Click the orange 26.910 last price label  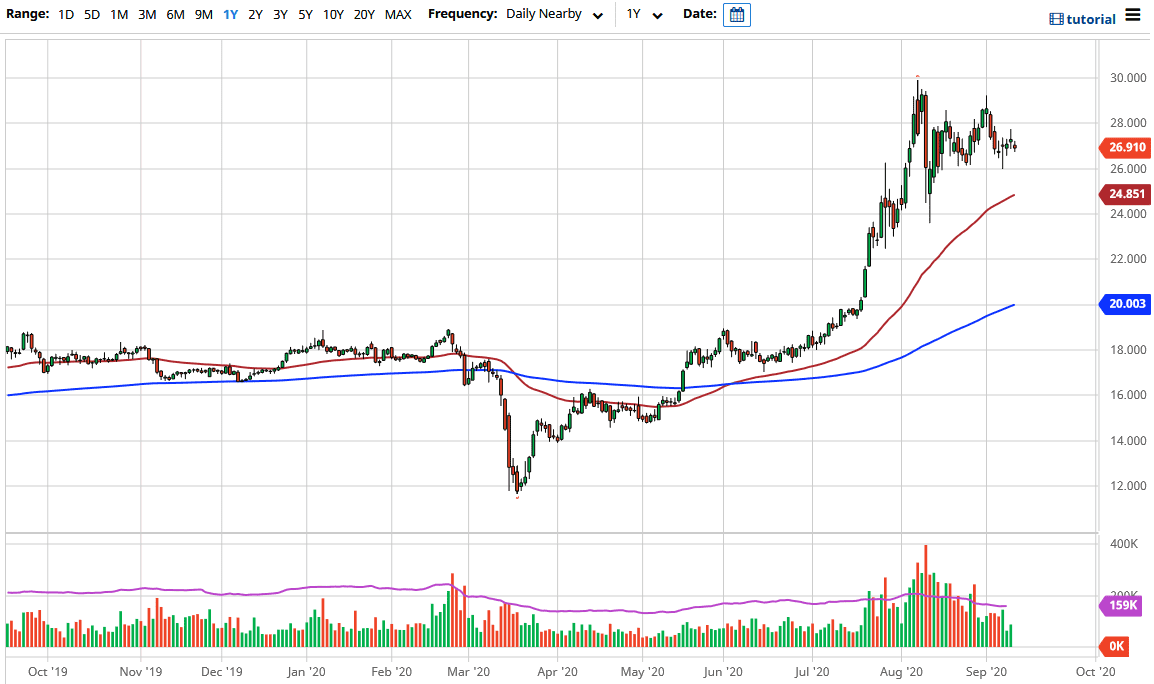[x=1127, y=148]
